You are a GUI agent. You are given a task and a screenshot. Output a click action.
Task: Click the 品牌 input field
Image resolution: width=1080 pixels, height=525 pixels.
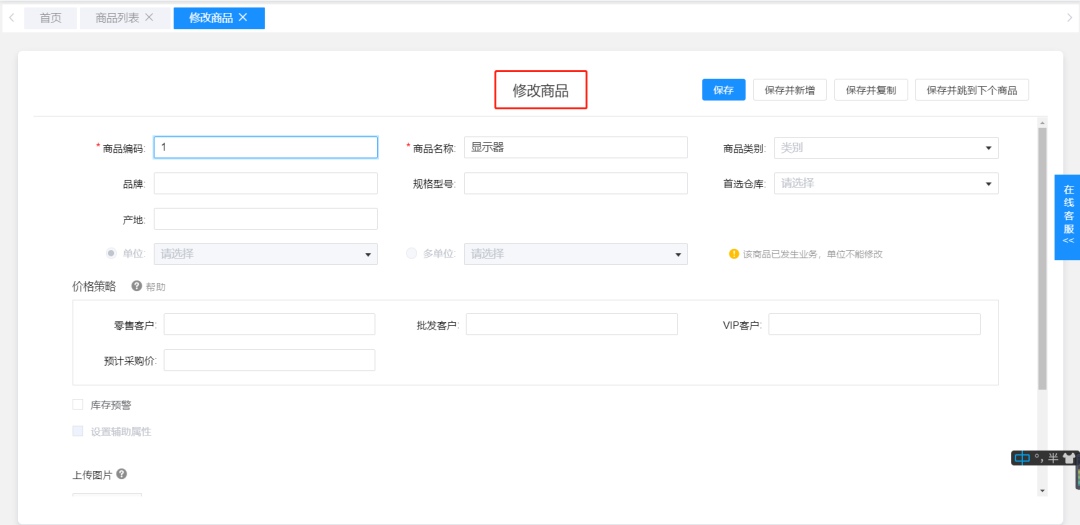click(266, 183)
